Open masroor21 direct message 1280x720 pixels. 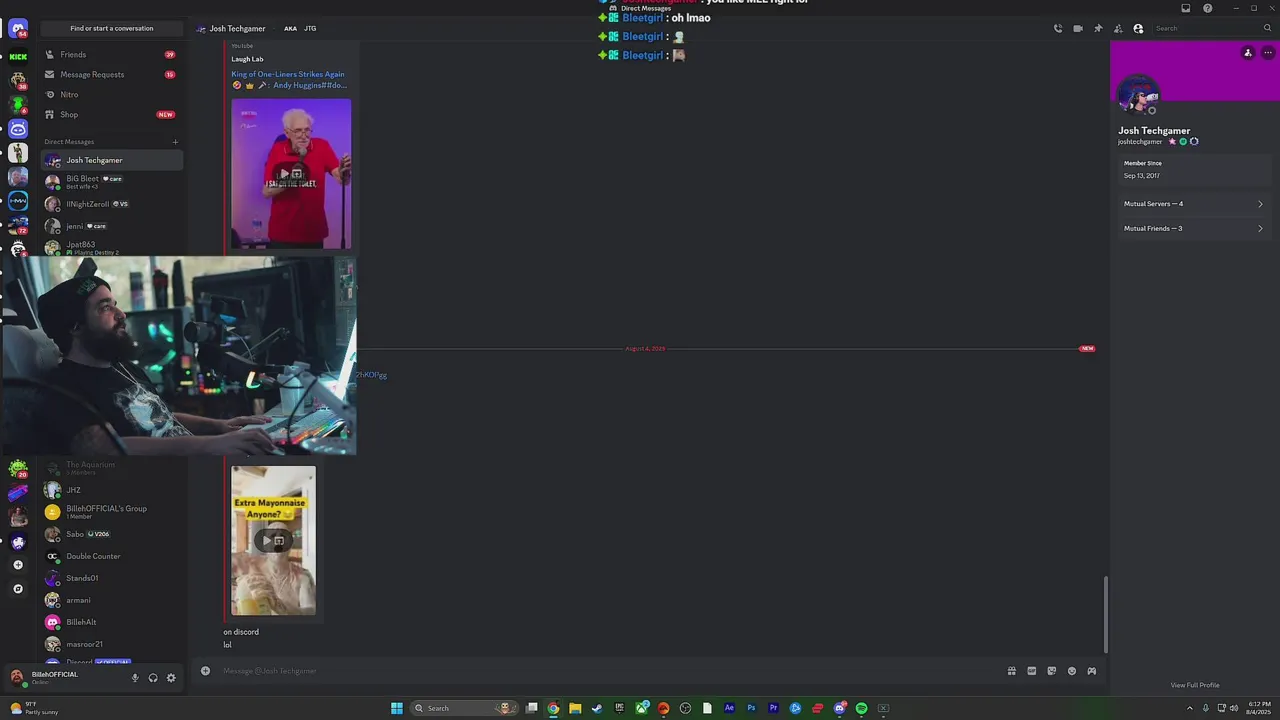(x=112, y=644)
